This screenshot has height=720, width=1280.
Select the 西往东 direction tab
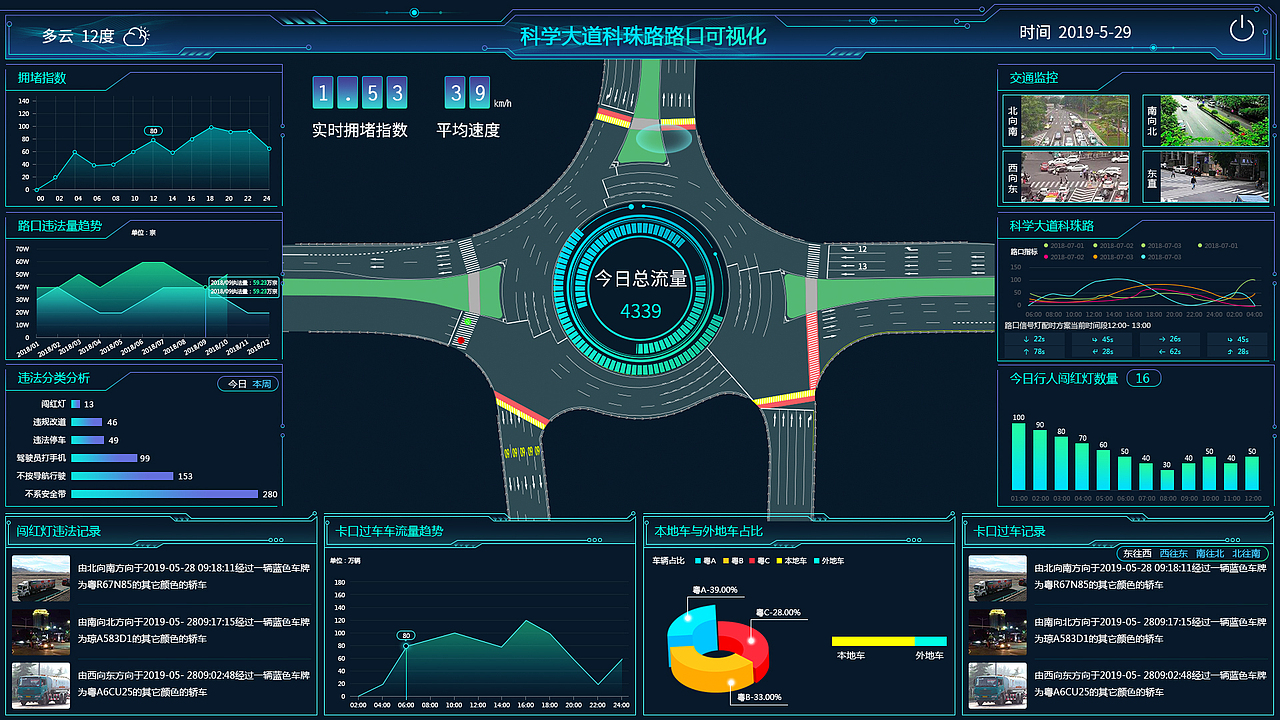coord(1173,553)
